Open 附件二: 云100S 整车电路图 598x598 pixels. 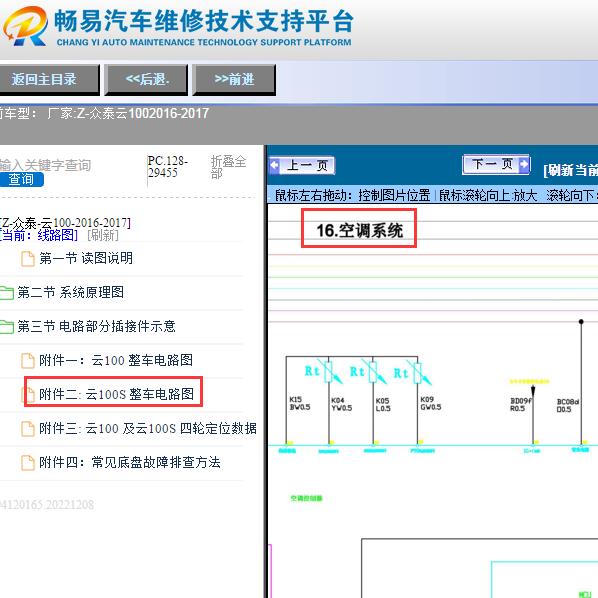pos(116,394)
